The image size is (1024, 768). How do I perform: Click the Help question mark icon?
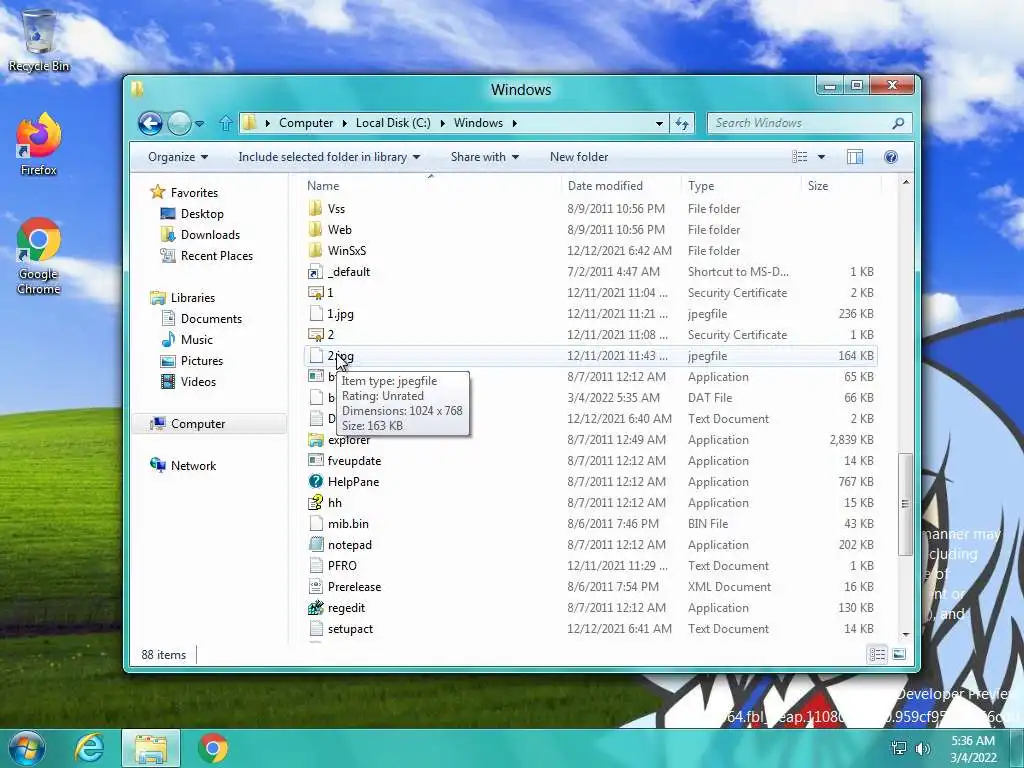click(891, 157)
